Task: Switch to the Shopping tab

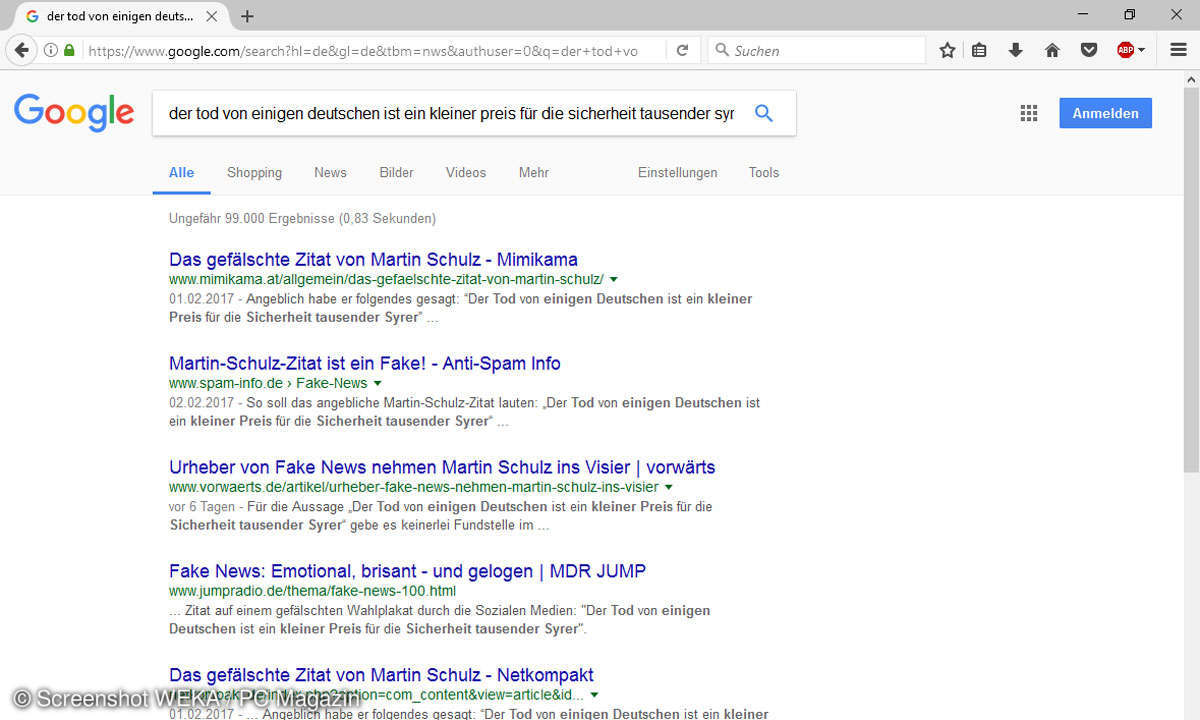Action: [x=254, y=172]
